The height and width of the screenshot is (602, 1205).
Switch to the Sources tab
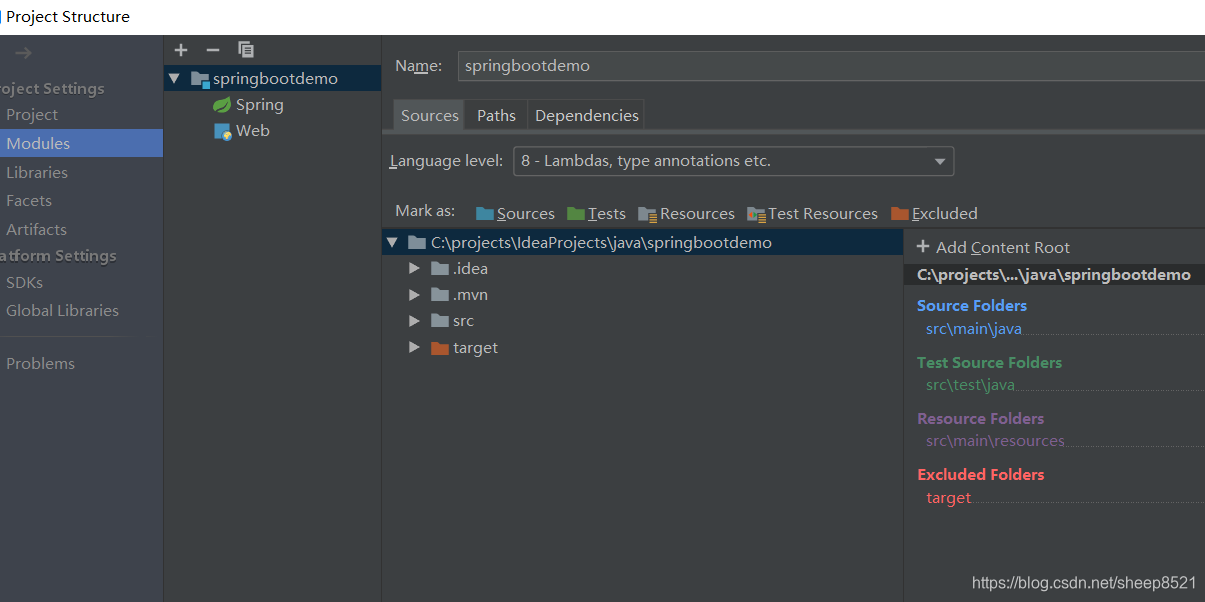tap(430, 115)
